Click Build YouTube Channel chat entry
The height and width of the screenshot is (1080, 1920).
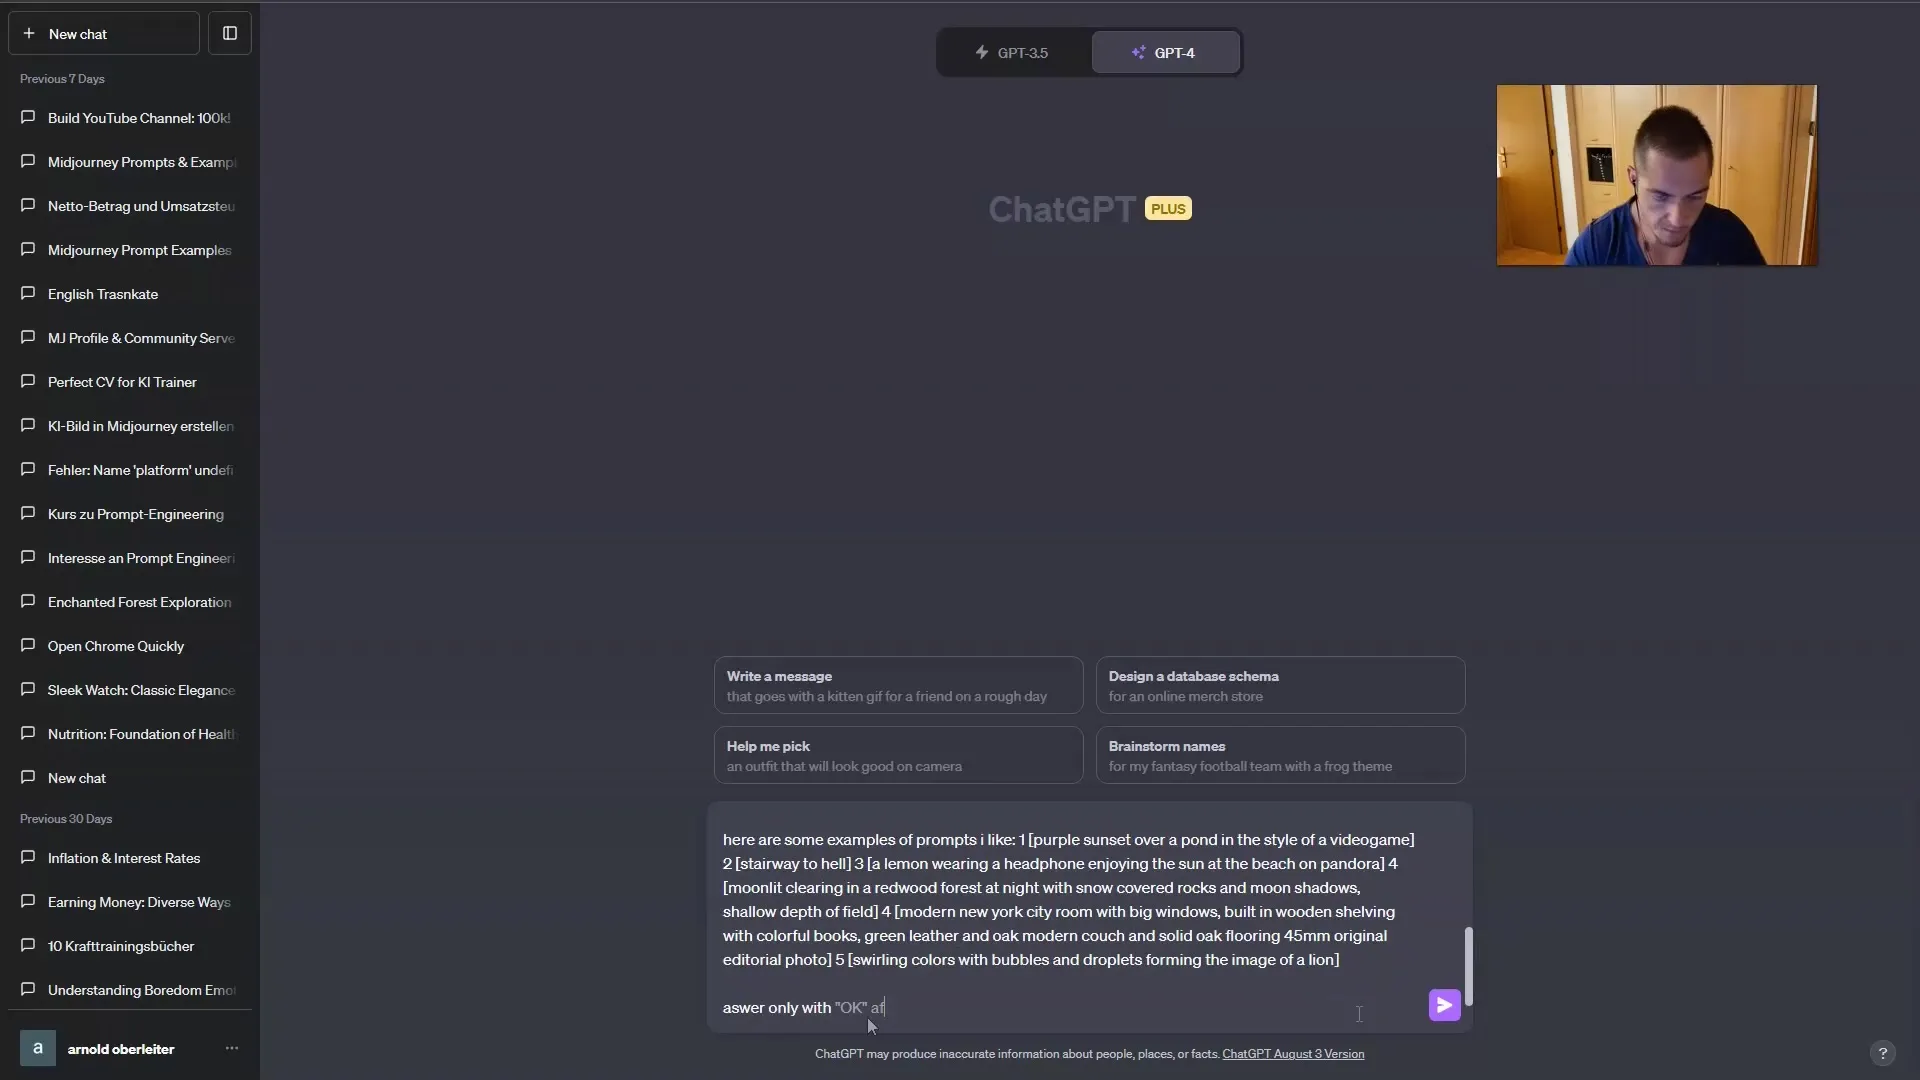(138, 117)
